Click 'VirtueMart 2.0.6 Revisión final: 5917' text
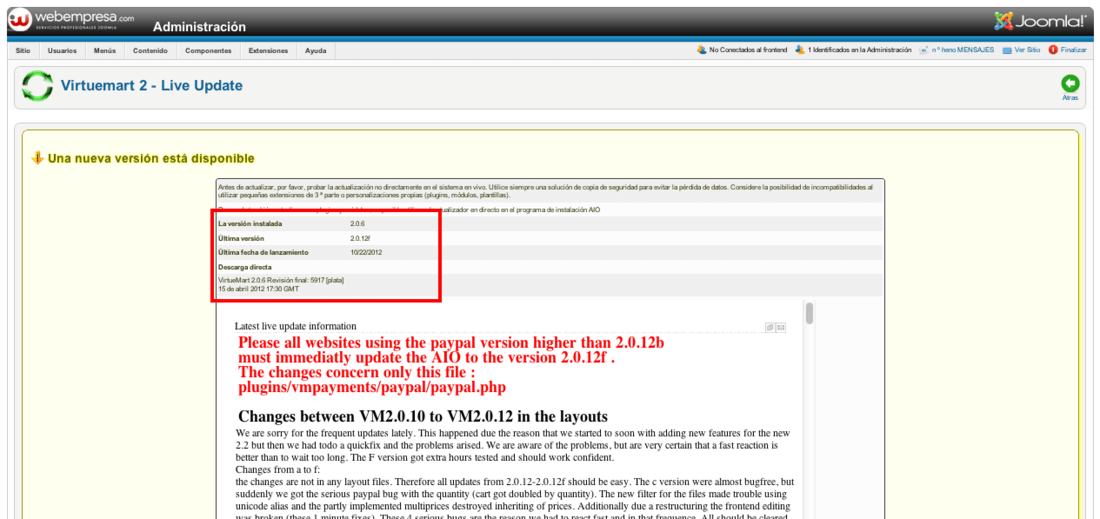The height and width of the screenshot is (519, 1100). [281, 280]
